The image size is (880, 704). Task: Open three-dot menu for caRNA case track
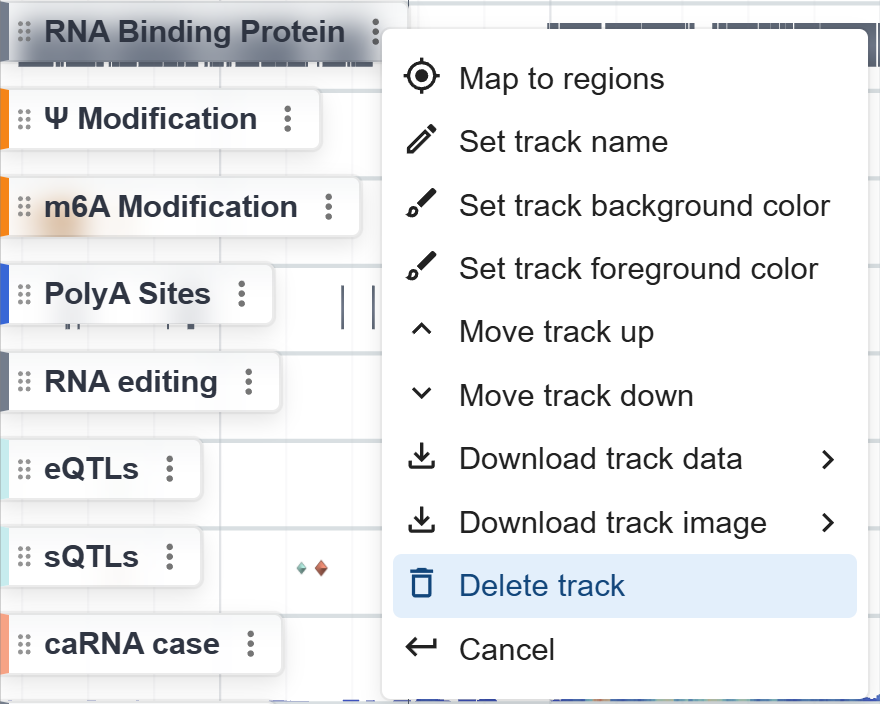pos(250,643)
